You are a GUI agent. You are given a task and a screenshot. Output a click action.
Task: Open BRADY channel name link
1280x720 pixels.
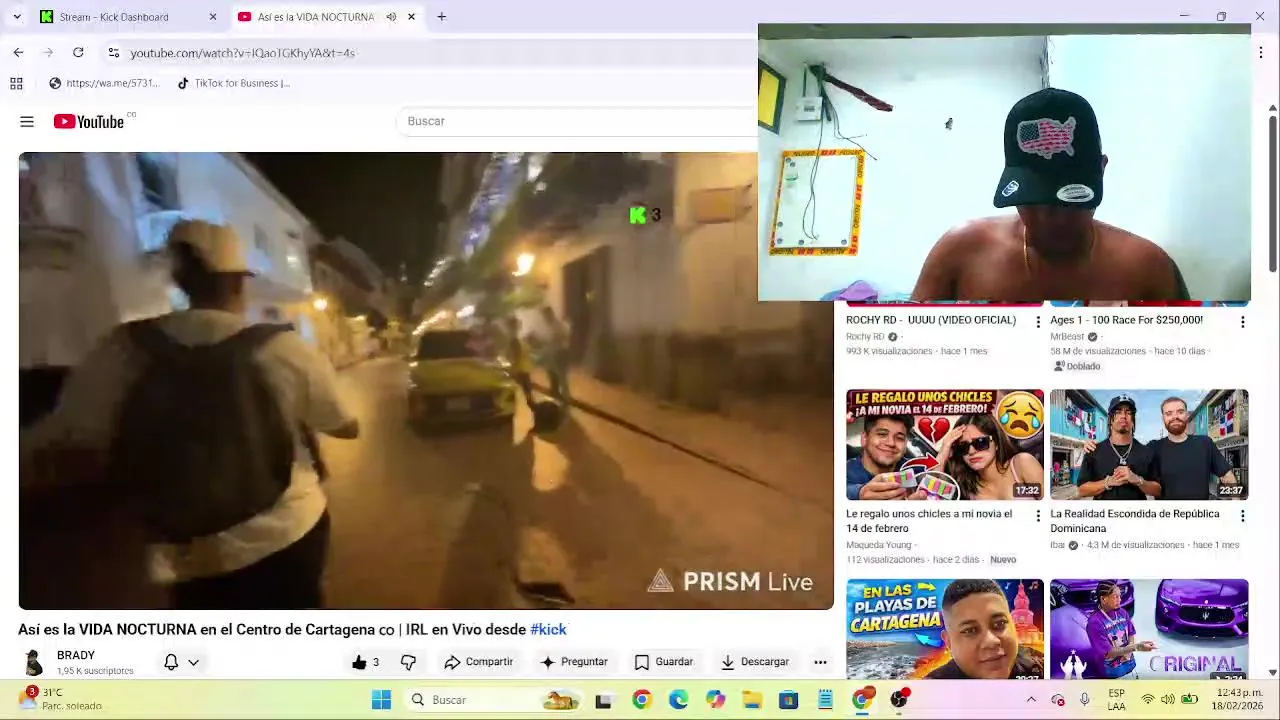pyautogui.click(x=76, y=656)
